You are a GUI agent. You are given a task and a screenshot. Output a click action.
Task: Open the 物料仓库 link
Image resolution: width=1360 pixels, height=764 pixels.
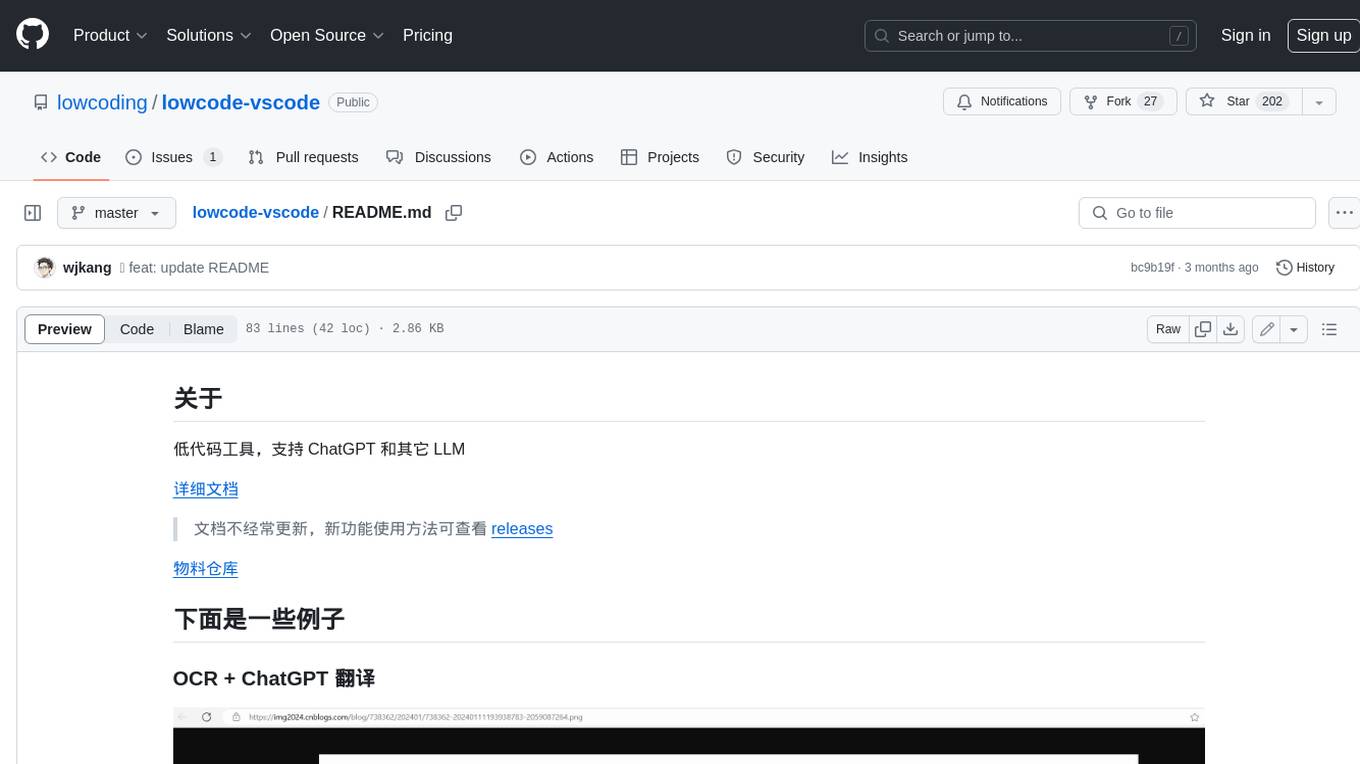205,569
